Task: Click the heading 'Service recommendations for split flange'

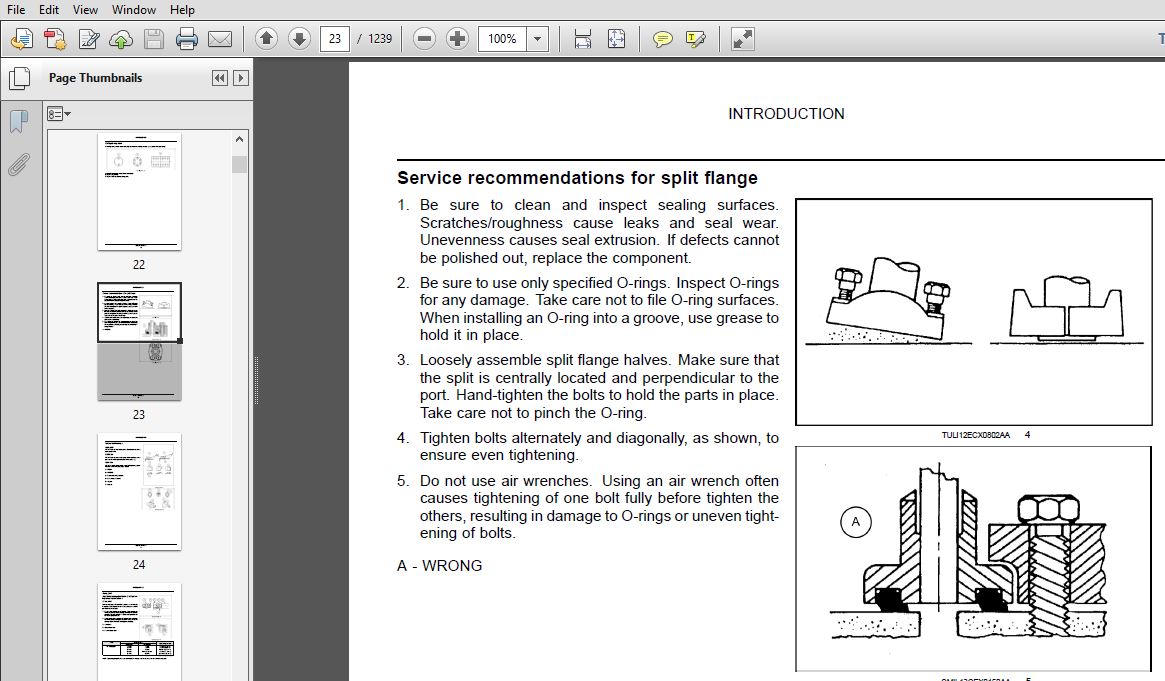Action: tap(577, 178)
